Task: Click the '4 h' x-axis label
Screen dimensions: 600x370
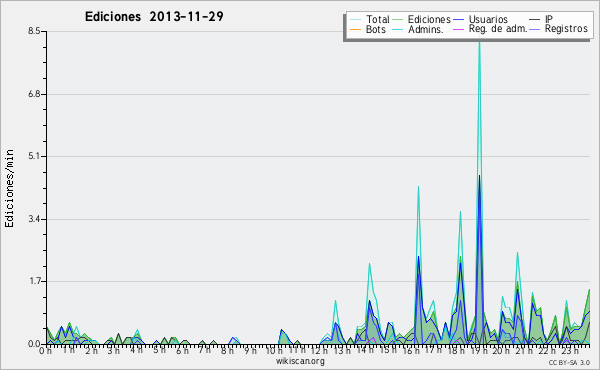Action: [137, 350]
